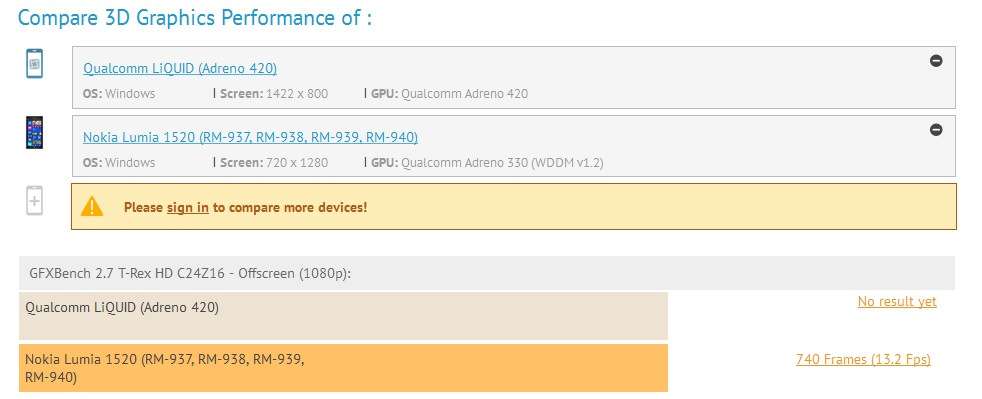Click the 'Please sign in to compare' banner
The image size is (982, 399).
(514, 207)
